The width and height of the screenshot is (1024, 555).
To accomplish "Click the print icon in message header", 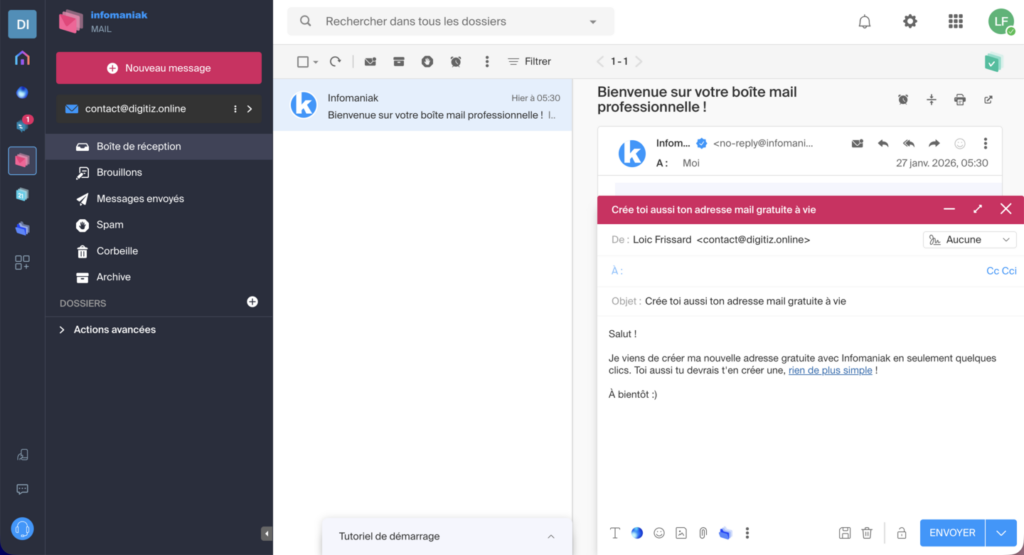I will 959,100.
